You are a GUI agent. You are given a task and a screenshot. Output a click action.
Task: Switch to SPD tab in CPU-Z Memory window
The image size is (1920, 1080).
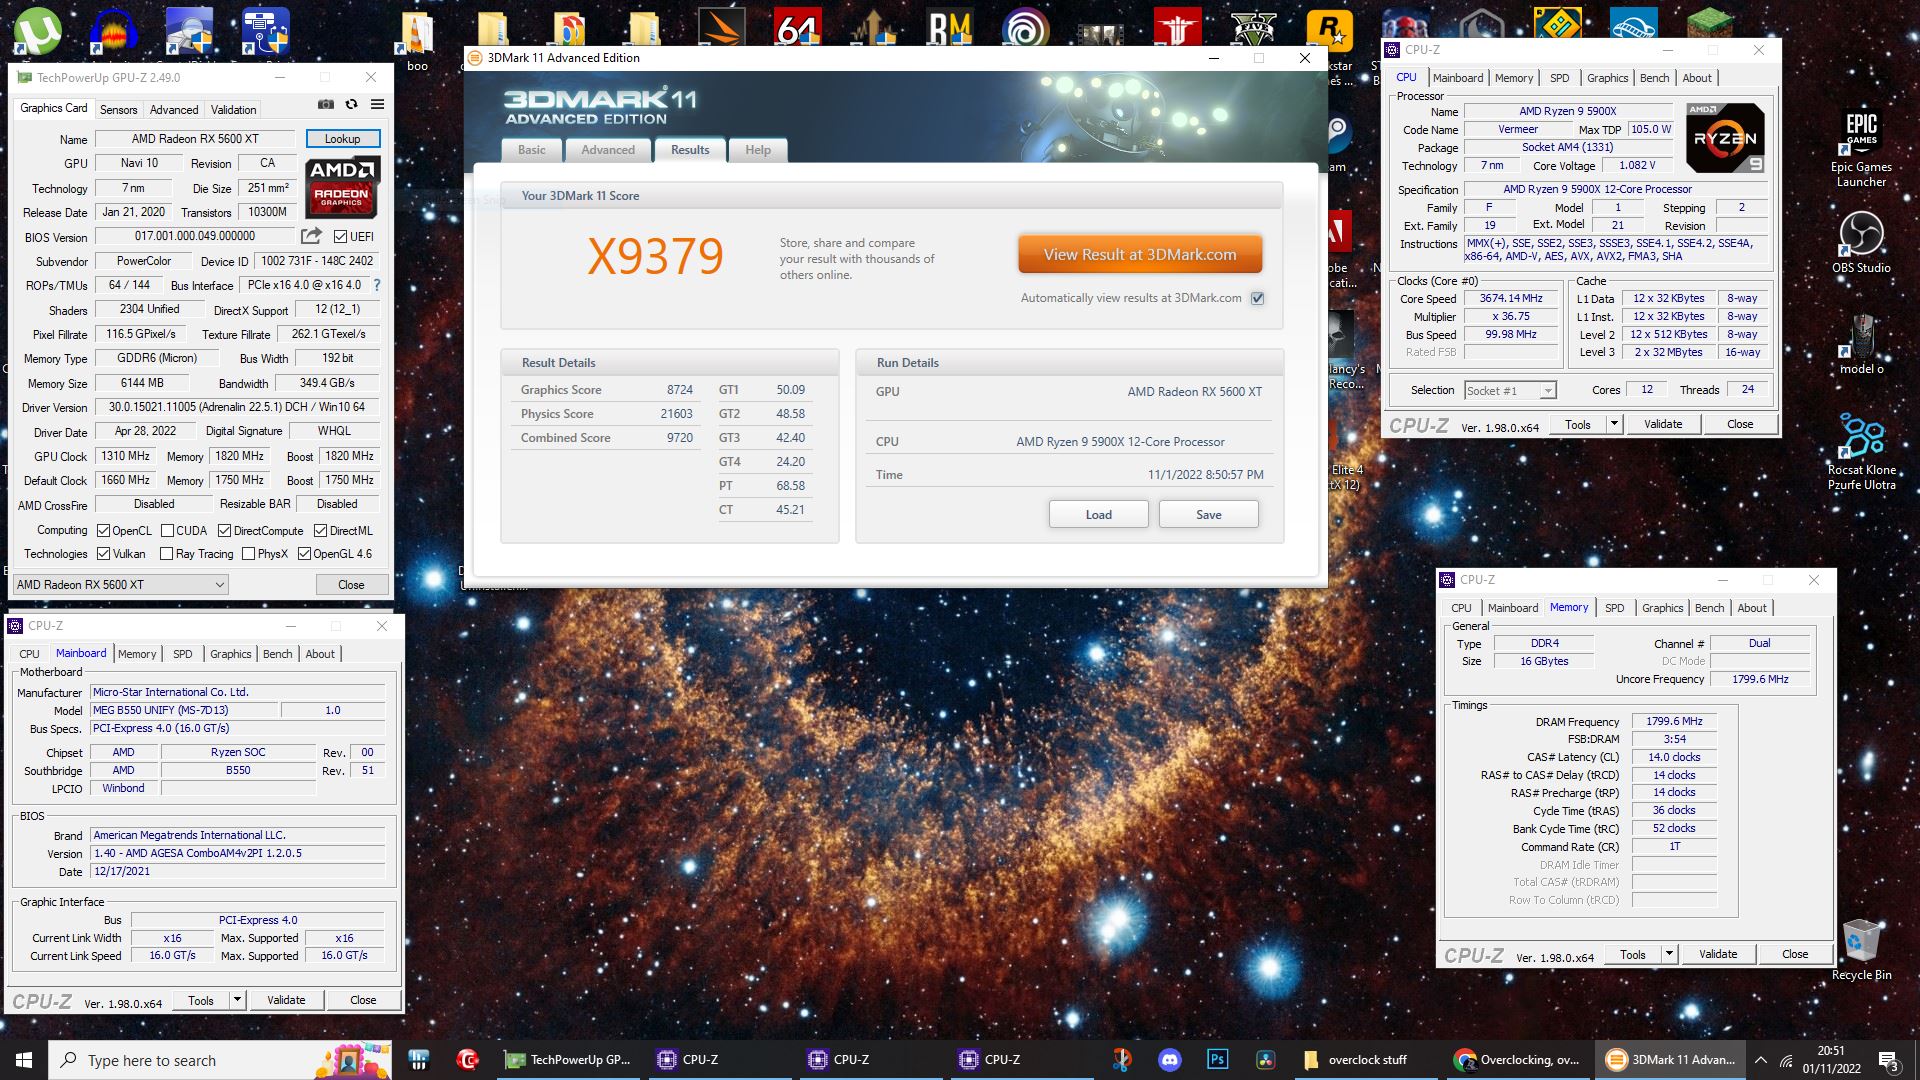1614,608
